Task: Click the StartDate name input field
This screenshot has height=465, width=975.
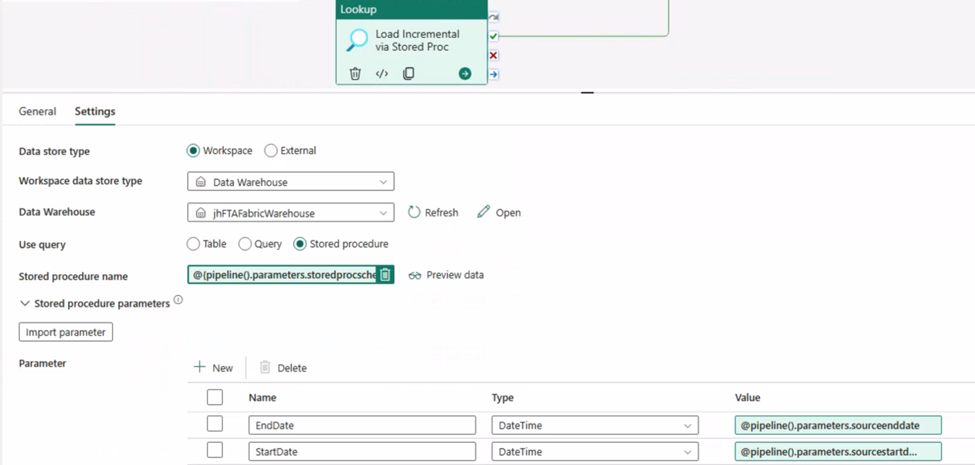Action: click(363, 451)
